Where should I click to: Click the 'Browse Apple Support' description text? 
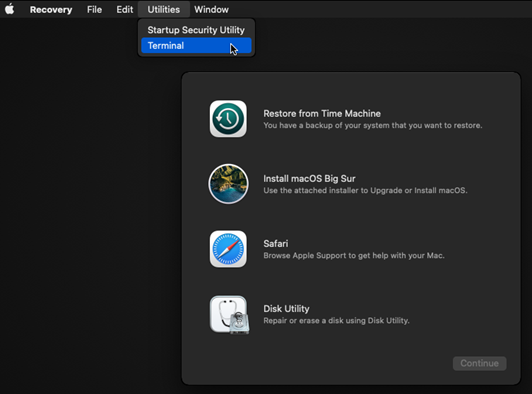coord(354,256)
